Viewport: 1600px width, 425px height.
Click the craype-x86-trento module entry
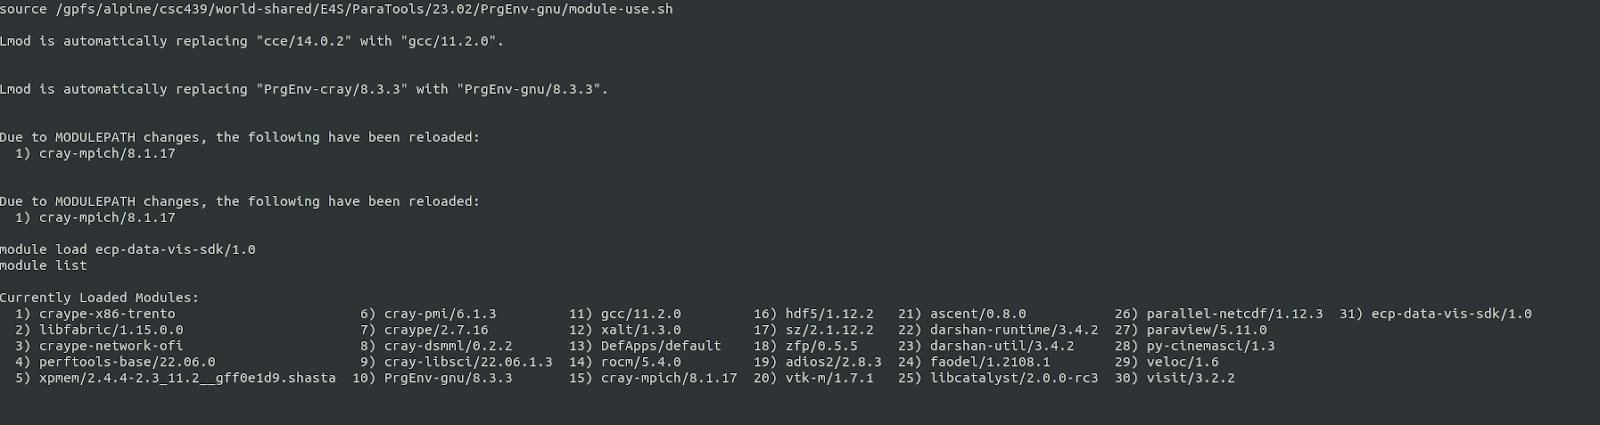tap(107, 314)
